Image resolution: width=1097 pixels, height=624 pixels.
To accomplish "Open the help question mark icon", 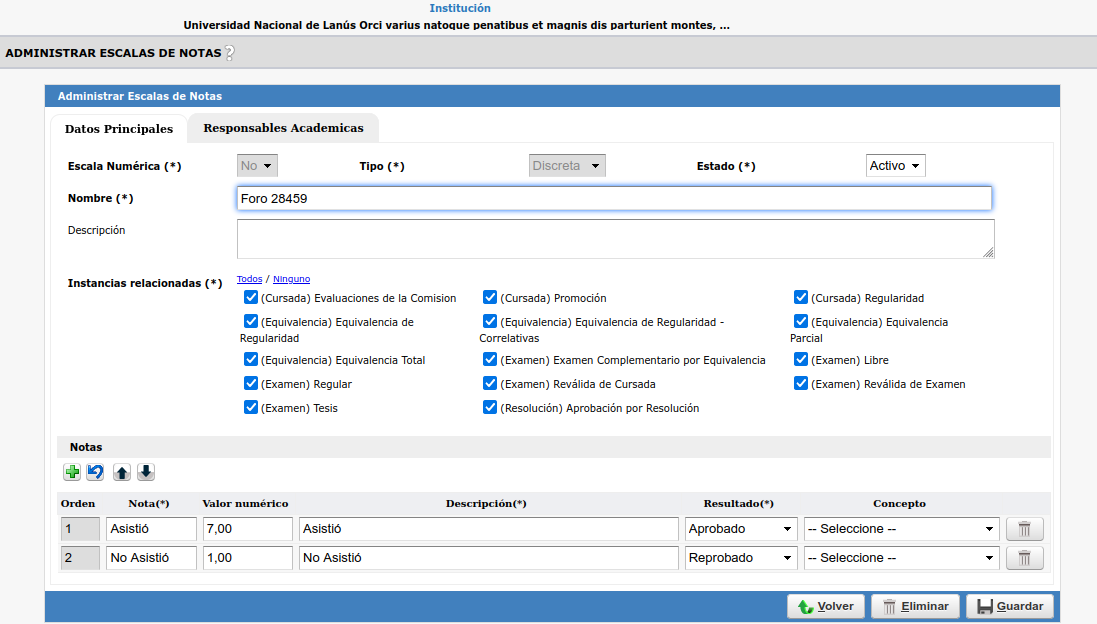I will coord(229,53).
